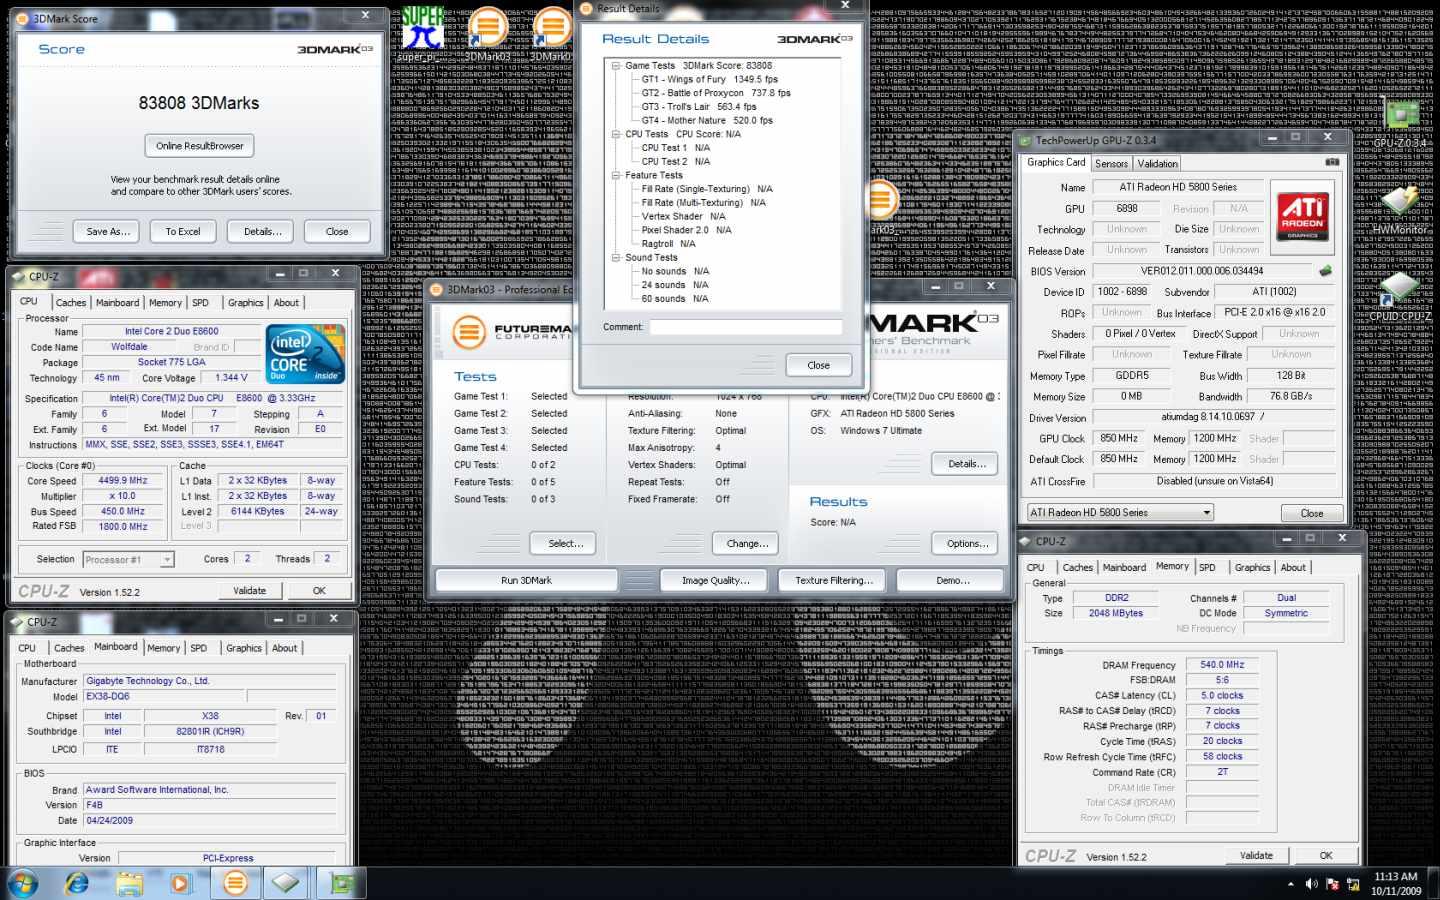Click Run 3DMark button
Viewport: 1440px width, 900px height.
coord(526,581)
